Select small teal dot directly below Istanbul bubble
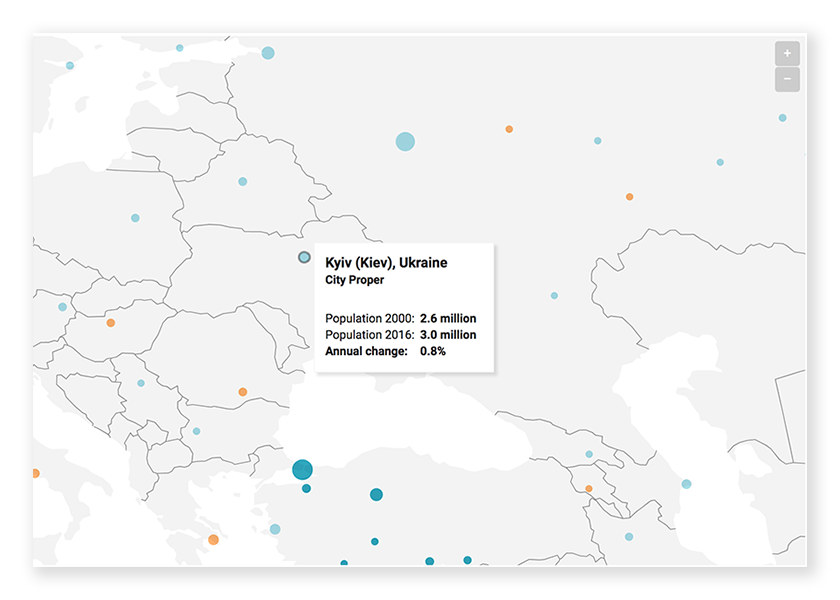 306,489
